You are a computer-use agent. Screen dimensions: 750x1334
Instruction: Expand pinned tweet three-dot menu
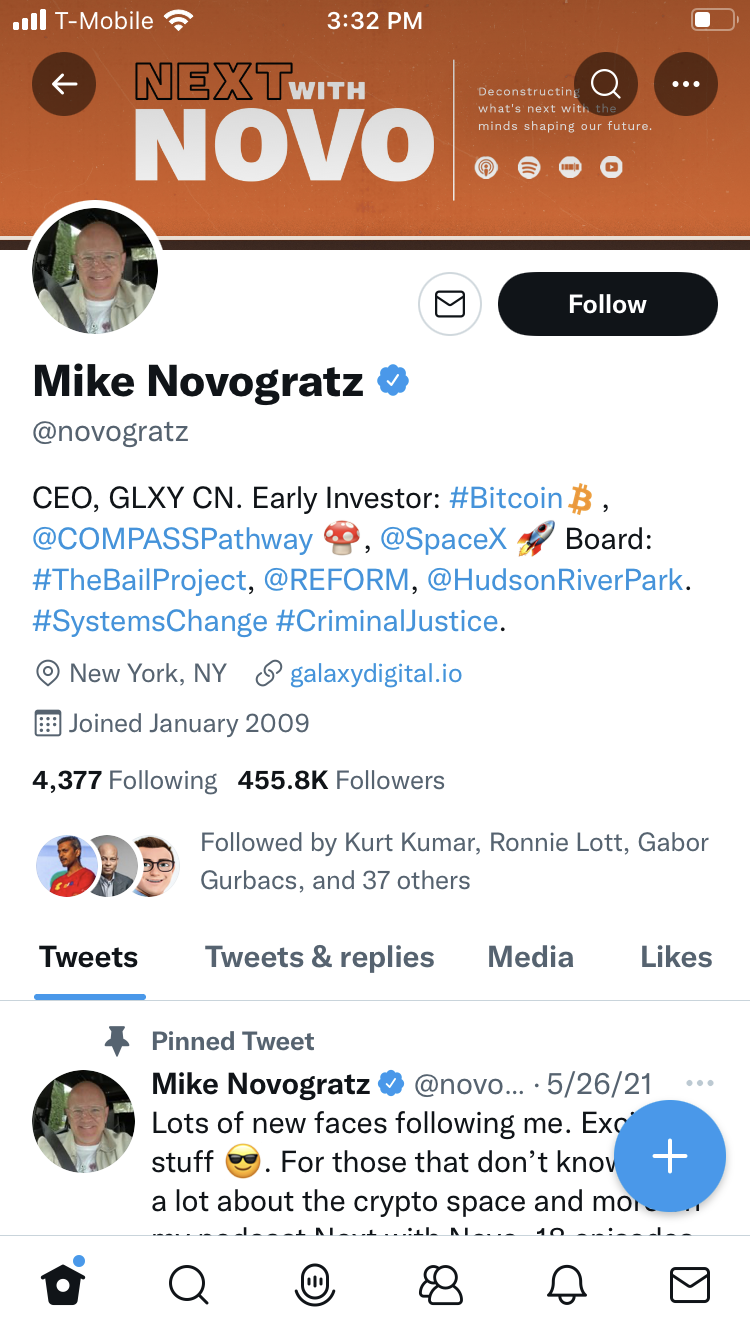click(700, 1083)
